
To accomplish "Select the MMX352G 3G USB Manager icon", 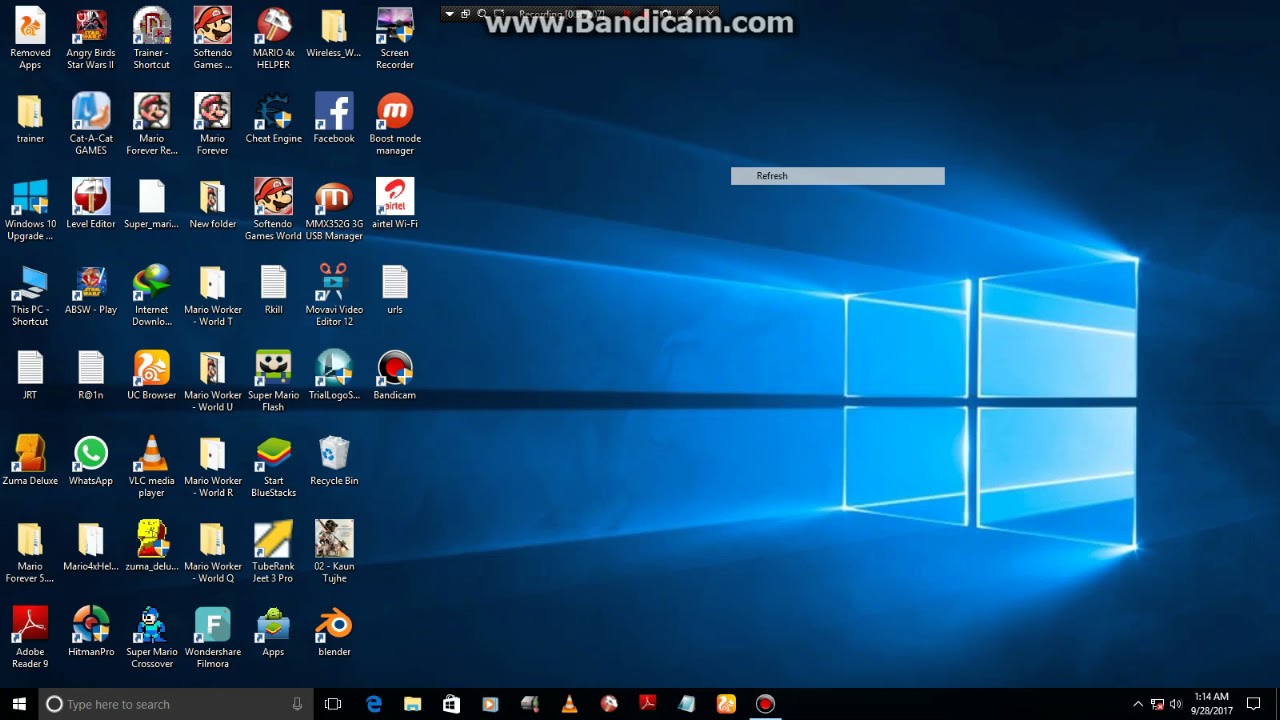I will pos(334,211).
